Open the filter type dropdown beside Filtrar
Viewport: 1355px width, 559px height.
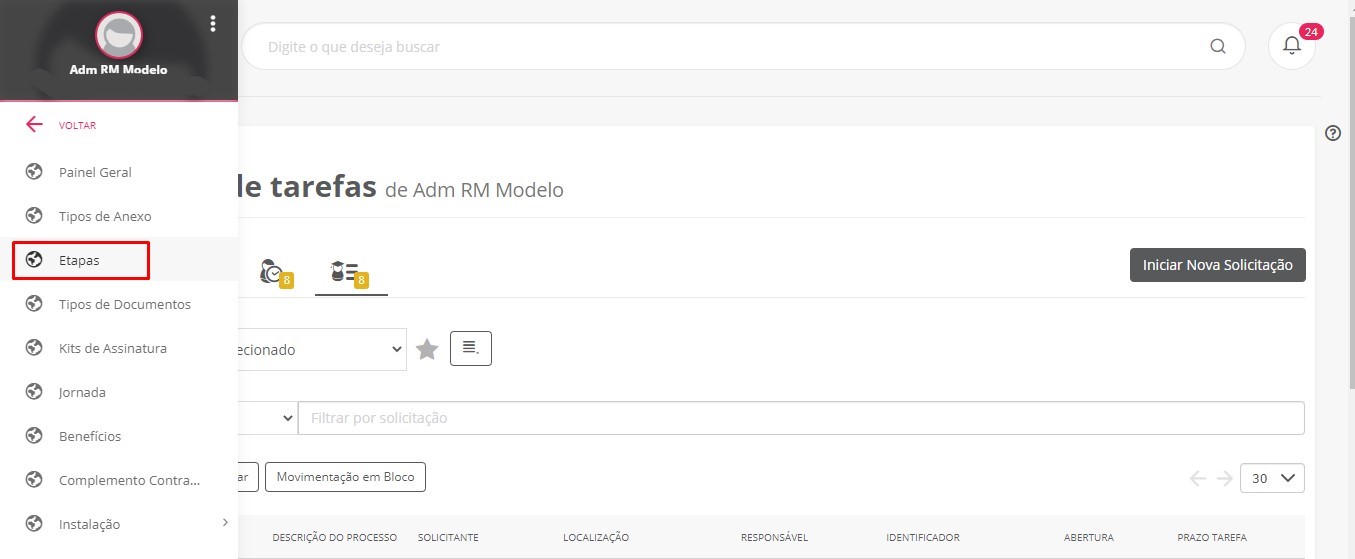268,418
